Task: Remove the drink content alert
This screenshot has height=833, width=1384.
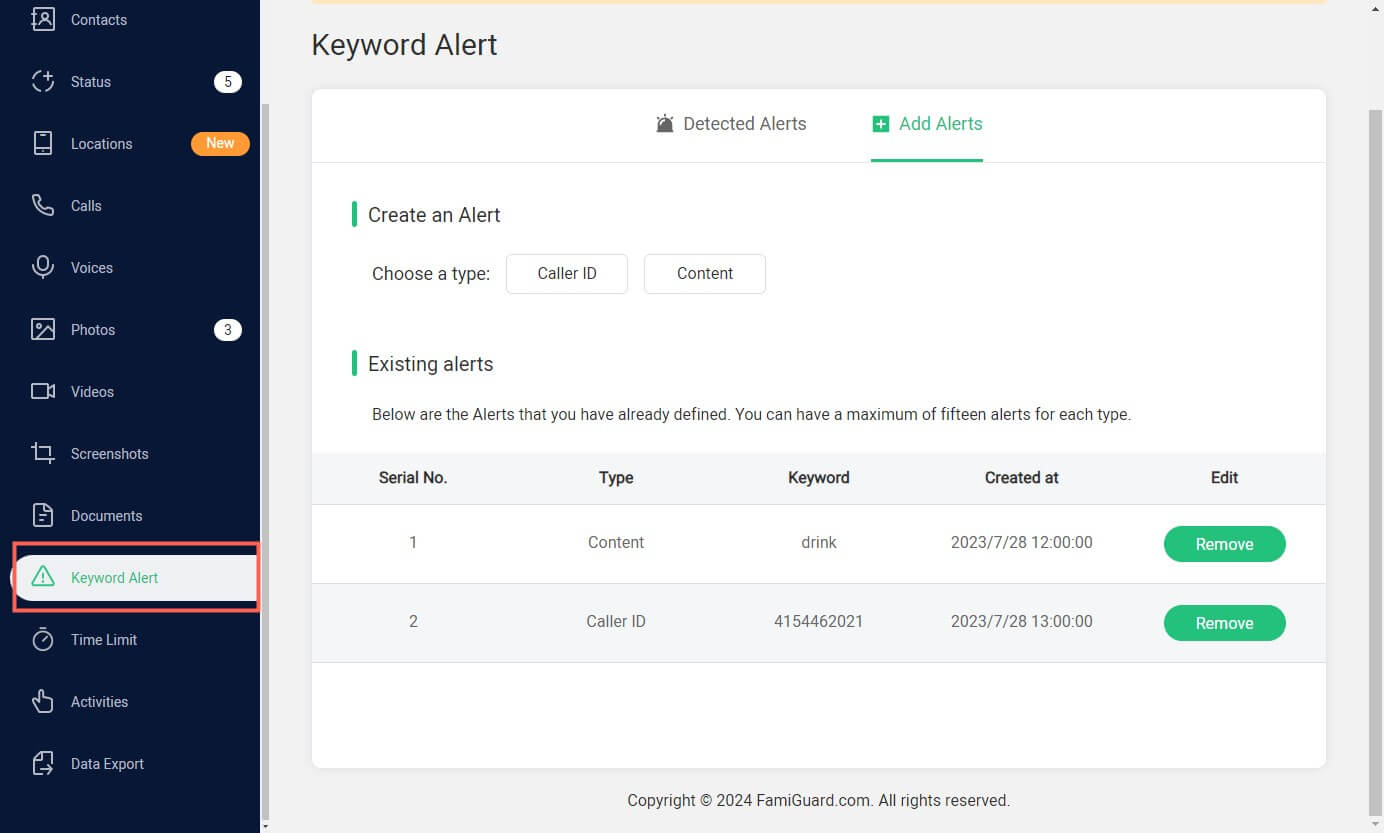Action: (x=1224, y=544)
